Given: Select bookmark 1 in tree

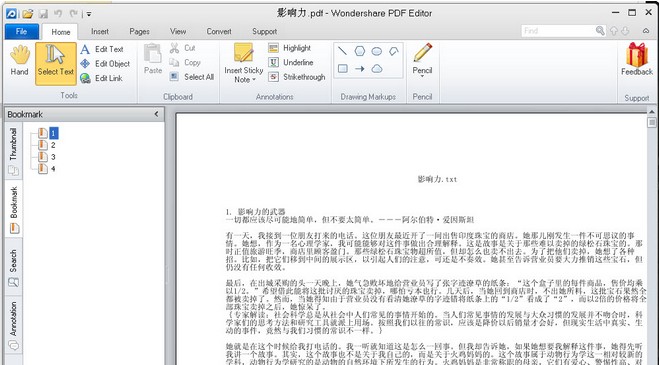Looking at the screenshot, I should 53,133.
